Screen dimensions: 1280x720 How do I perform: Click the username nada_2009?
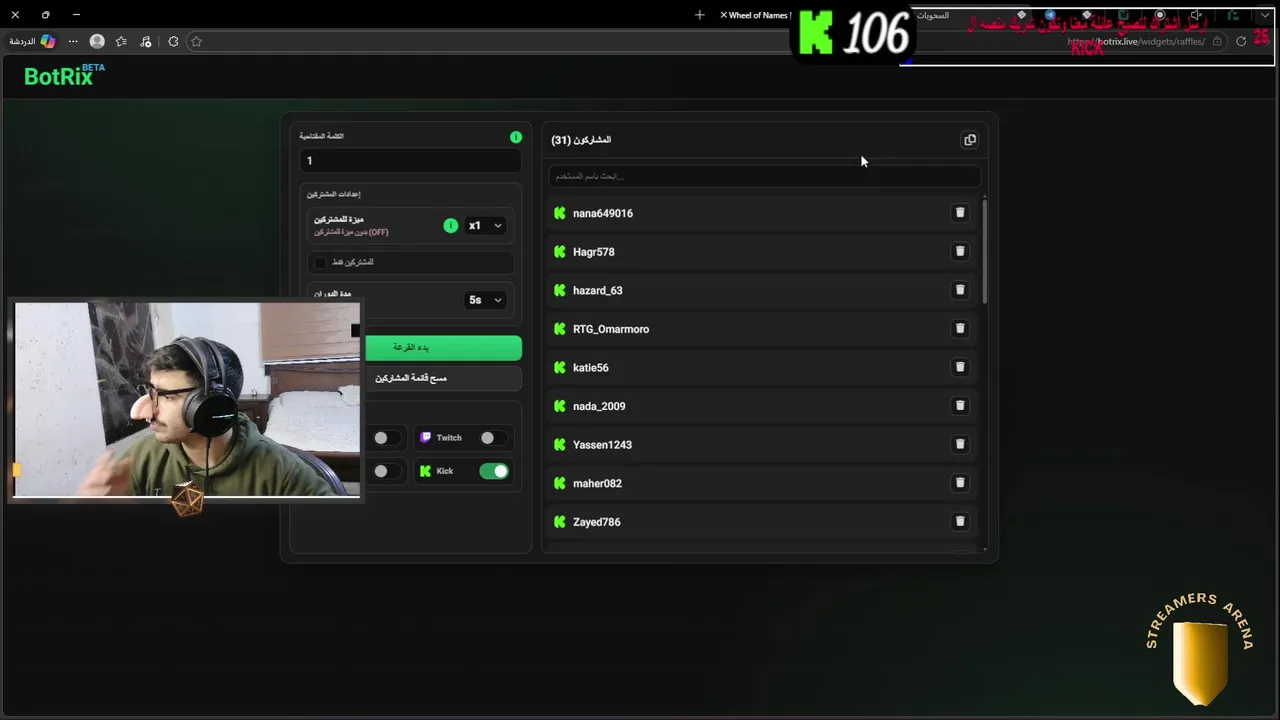tap(599, 406)
